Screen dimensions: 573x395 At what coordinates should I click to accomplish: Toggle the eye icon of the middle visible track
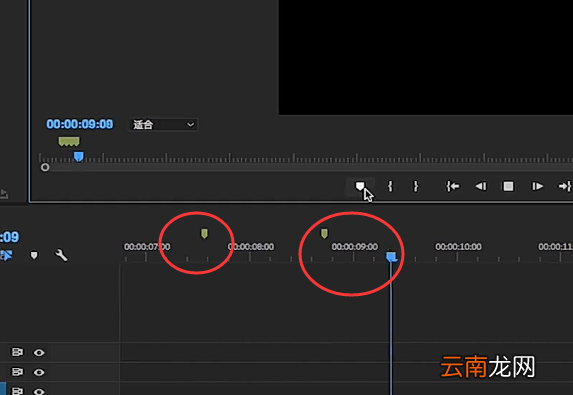click(x=39, y=372)
